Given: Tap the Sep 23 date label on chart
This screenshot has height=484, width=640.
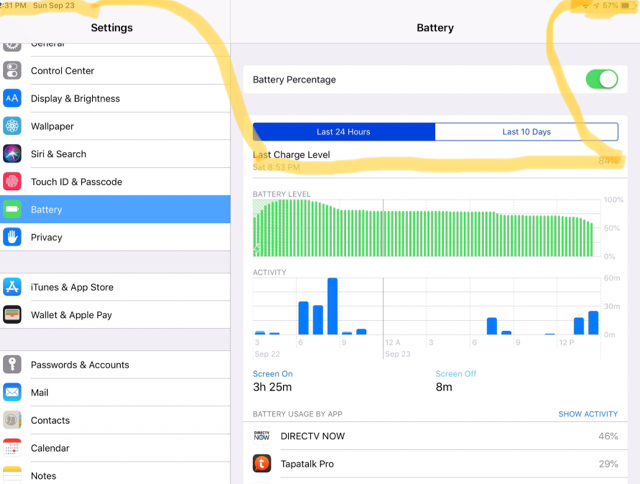Looking at the screenshot, I should 398,354.
